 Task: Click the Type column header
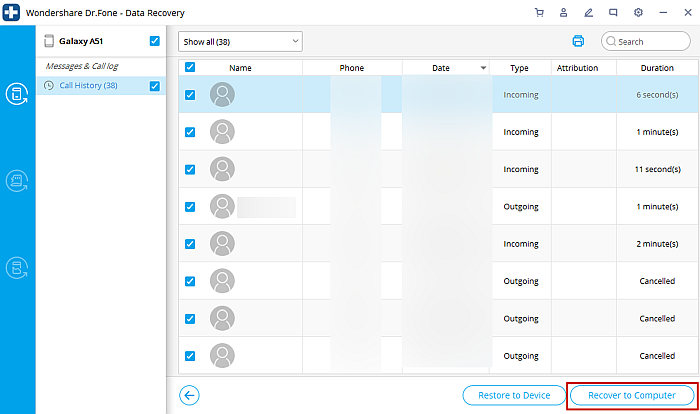[519, 68]
